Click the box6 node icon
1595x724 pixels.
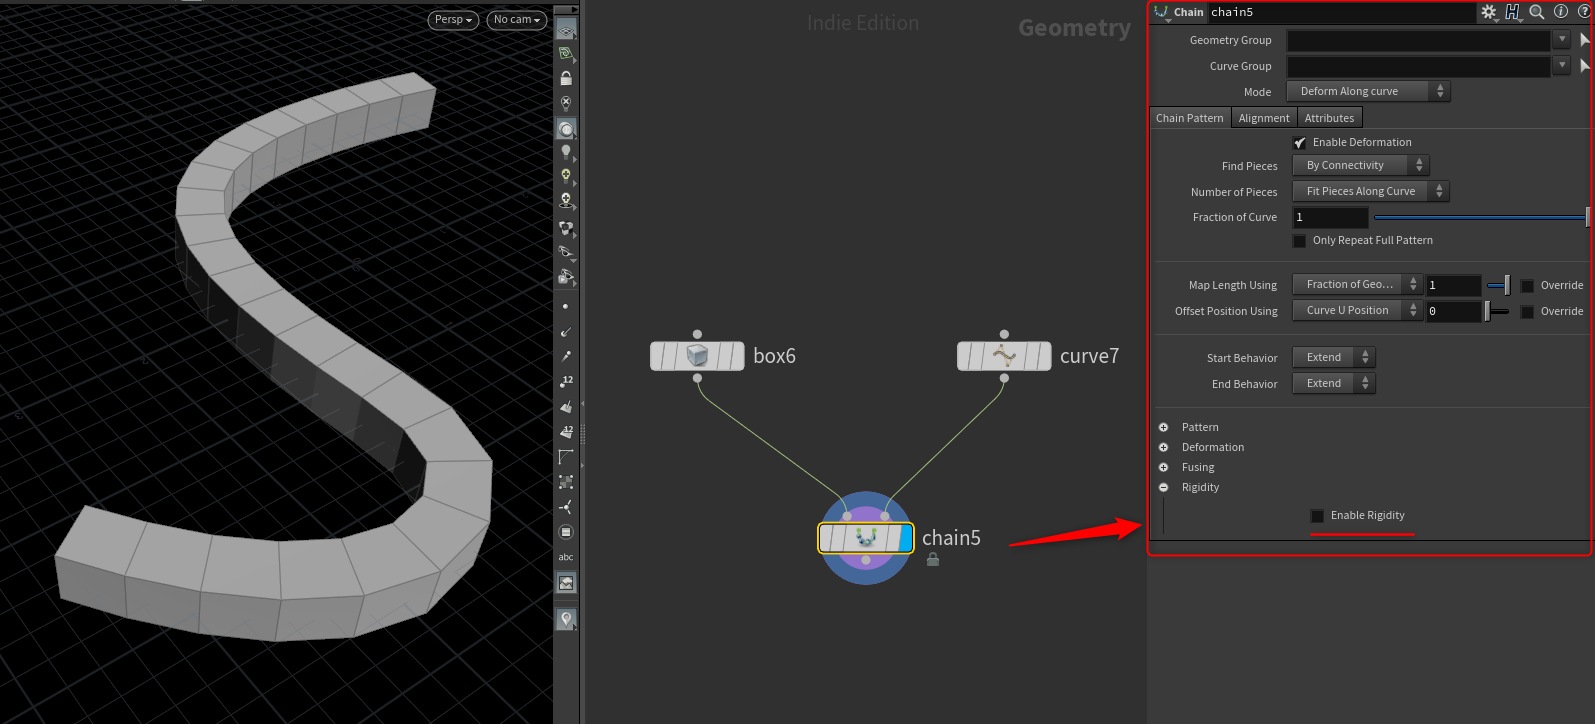(697, 356)
